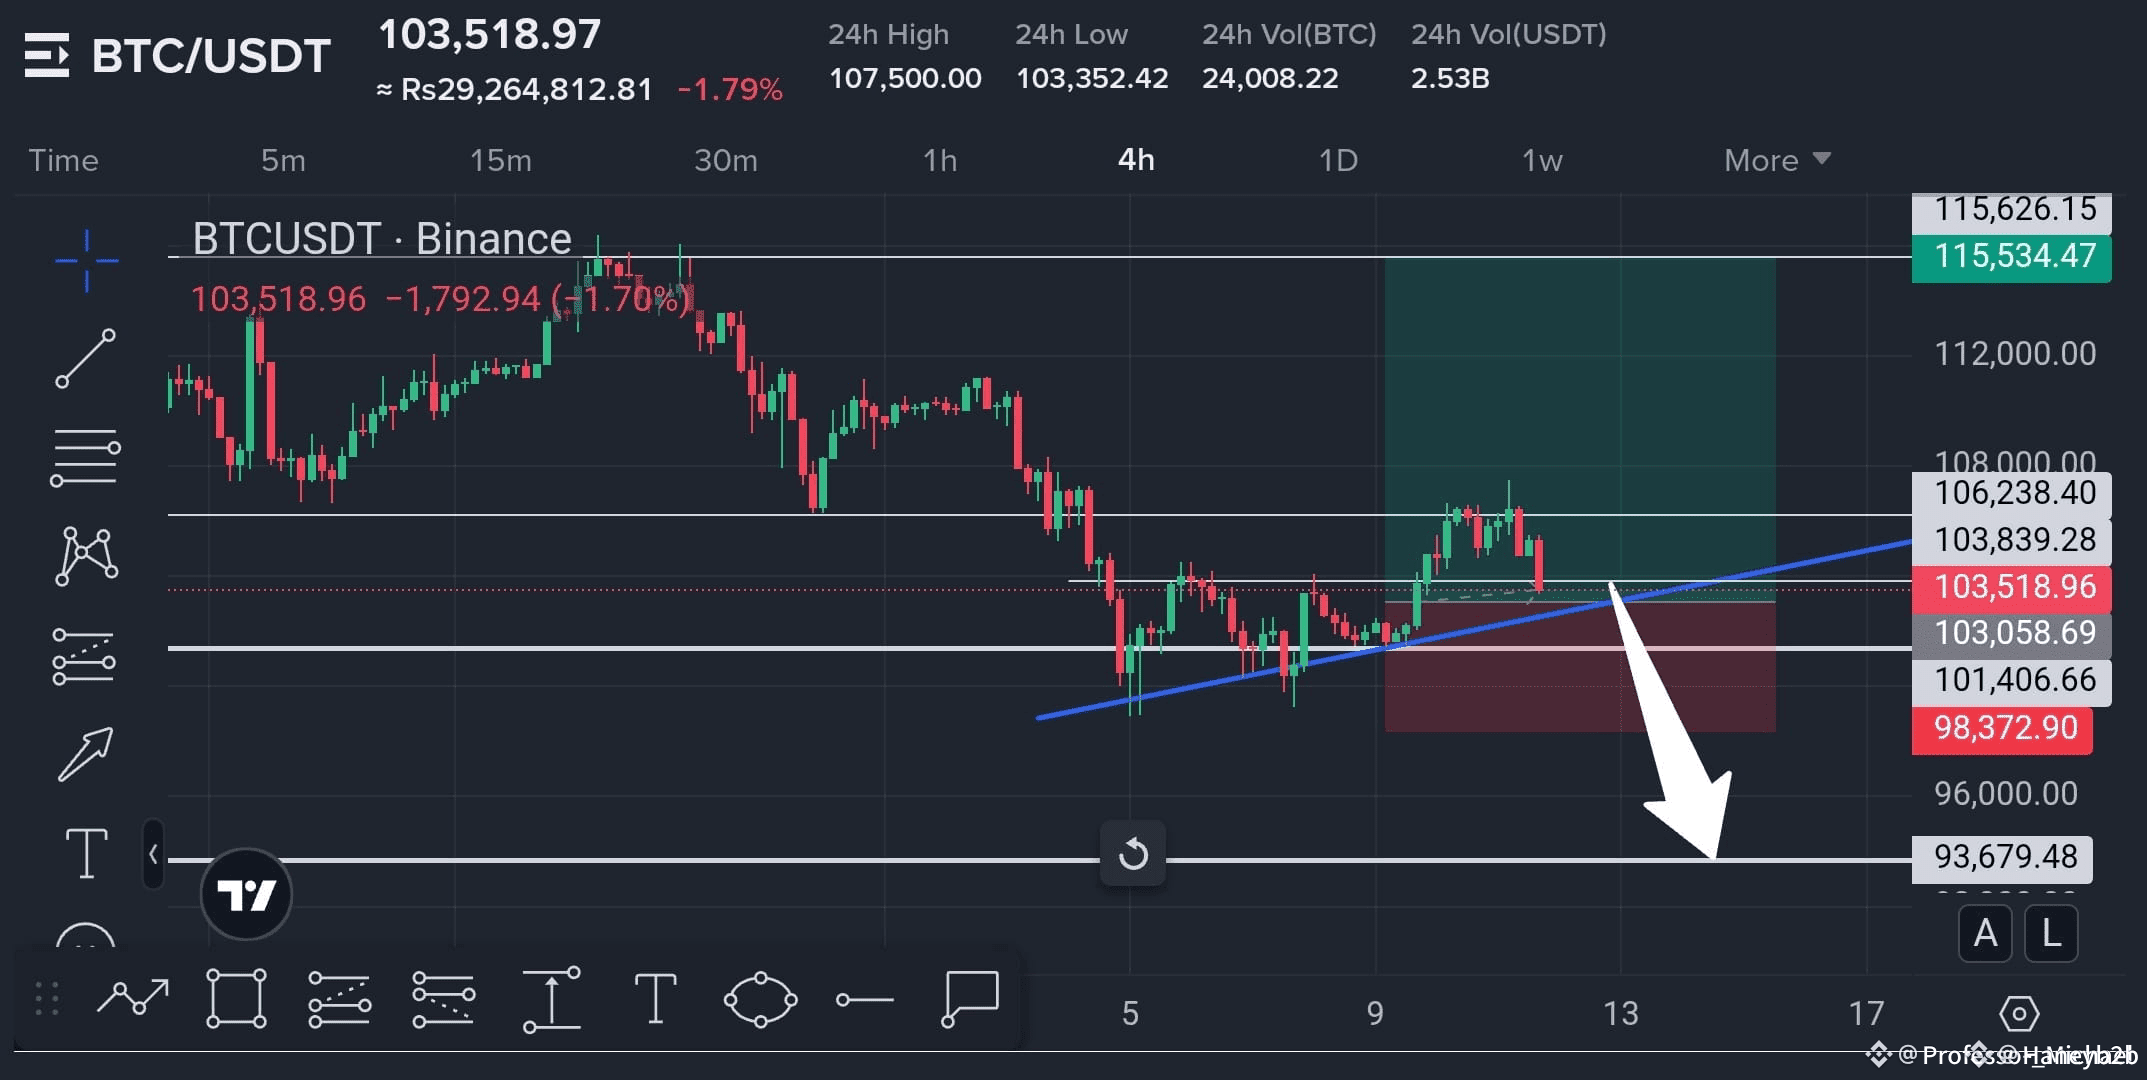Select the price range measure tool
The height and width of the screenshot is (1080, 2147).
point(551,999)
